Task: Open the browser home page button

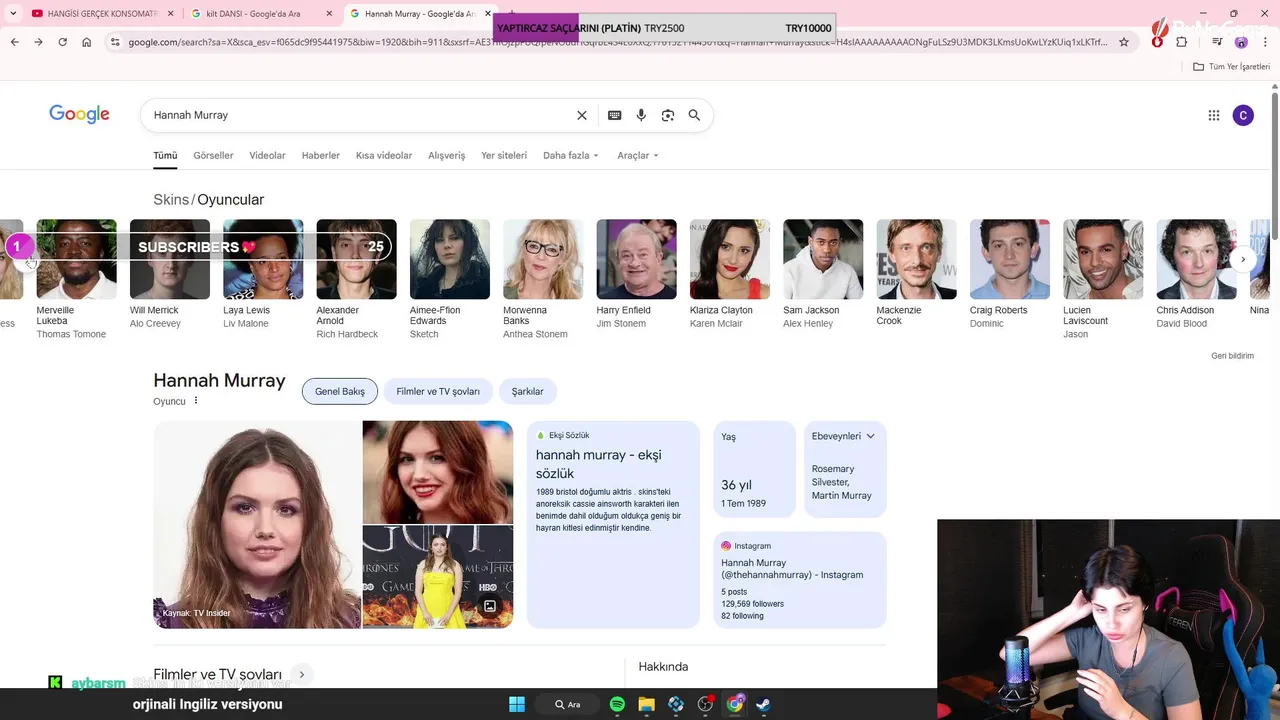Action: coord(87,42)
